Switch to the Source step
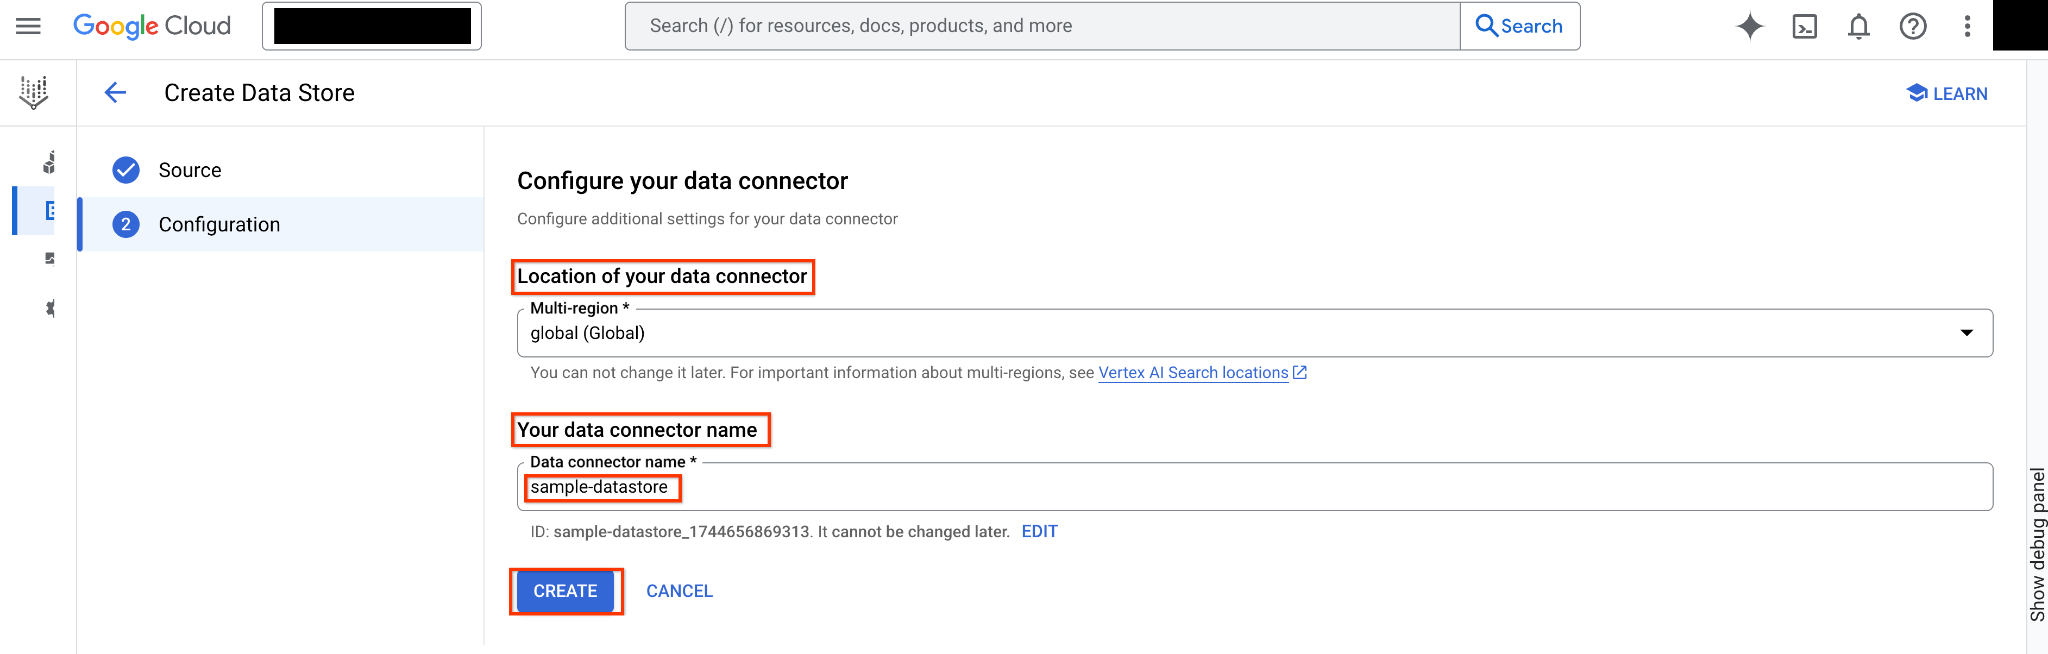This screenshot has height=654, width=2048. (190, 169)
